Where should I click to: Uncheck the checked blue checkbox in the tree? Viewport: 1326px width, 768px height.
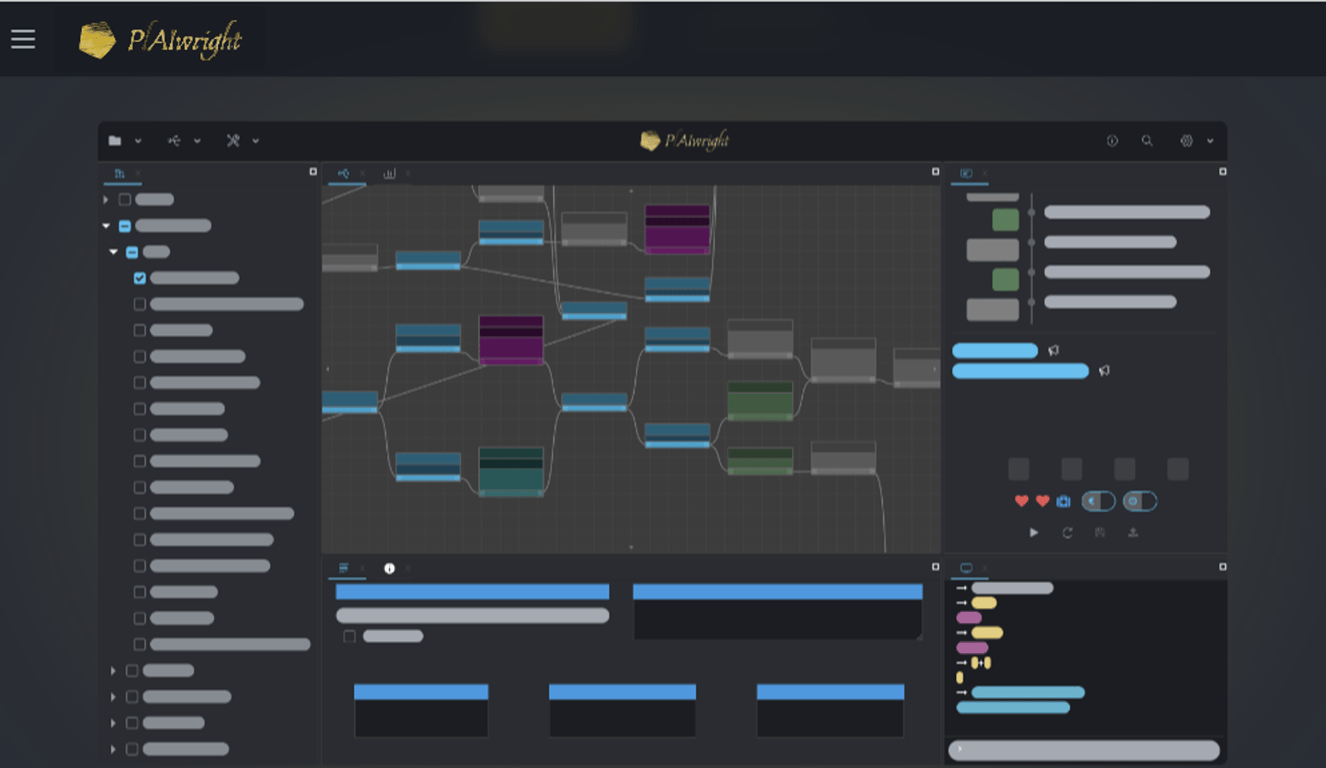tap(140, 278)
